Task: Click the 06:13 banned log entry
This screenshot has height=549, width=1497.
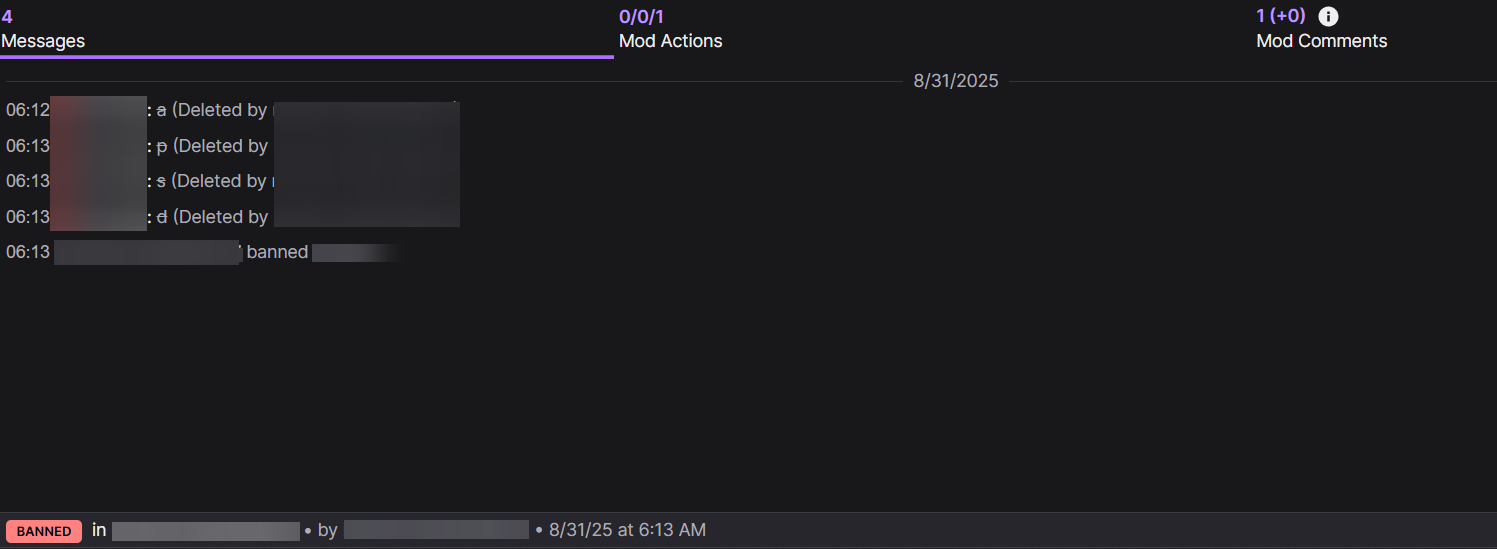Action: pos(203,252)
